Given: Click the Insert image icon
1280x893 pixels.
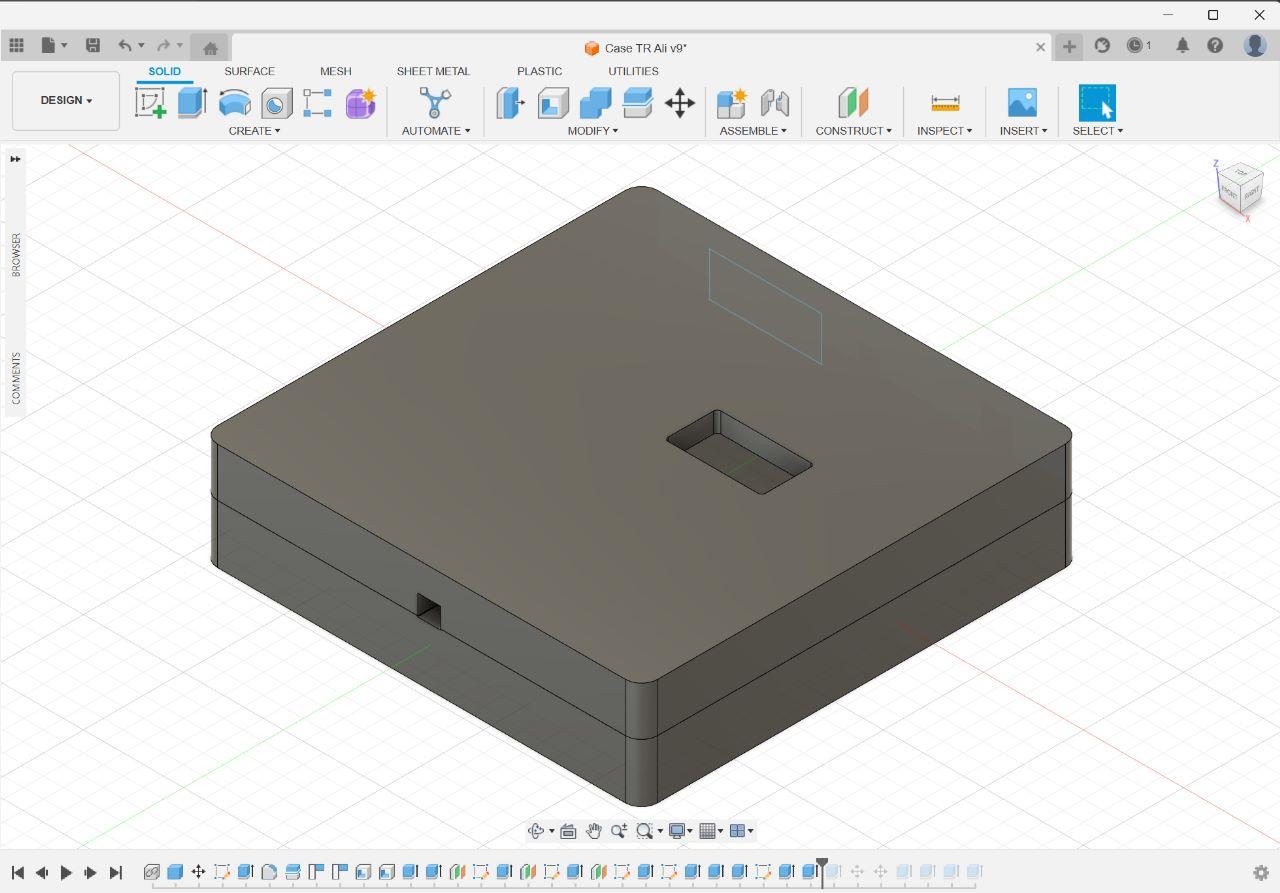Looking at the screenshot, I should pyautogui.click(x=1022, y=103).
